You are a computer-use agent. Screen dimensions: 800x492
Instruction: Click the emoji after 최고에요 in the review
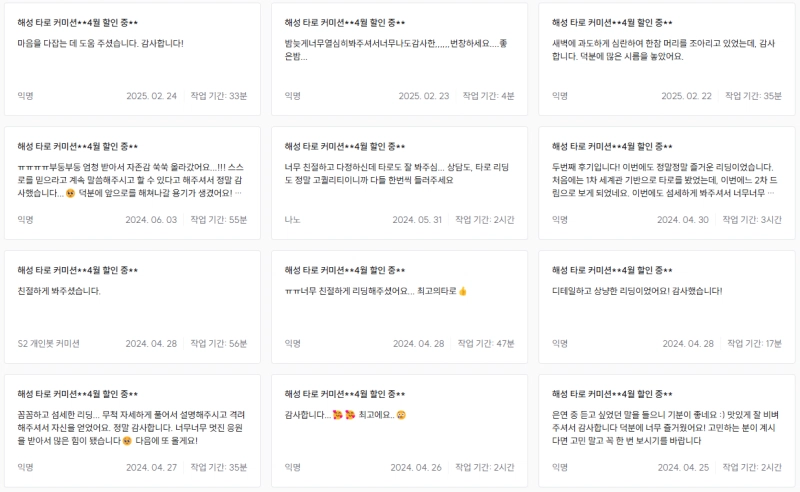pos(400,415)
